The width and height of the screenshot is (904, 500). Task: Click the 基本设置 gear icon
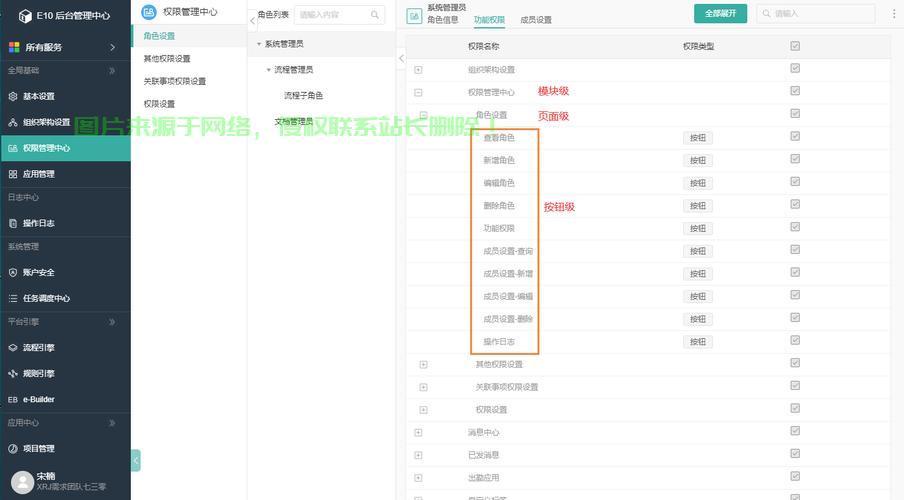(x=13, y=96)
